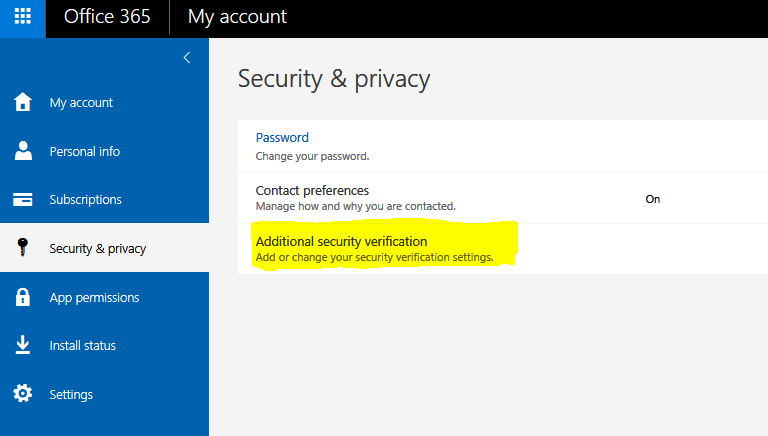Click the key icon for Security & privacy

[x=22, y=248]
